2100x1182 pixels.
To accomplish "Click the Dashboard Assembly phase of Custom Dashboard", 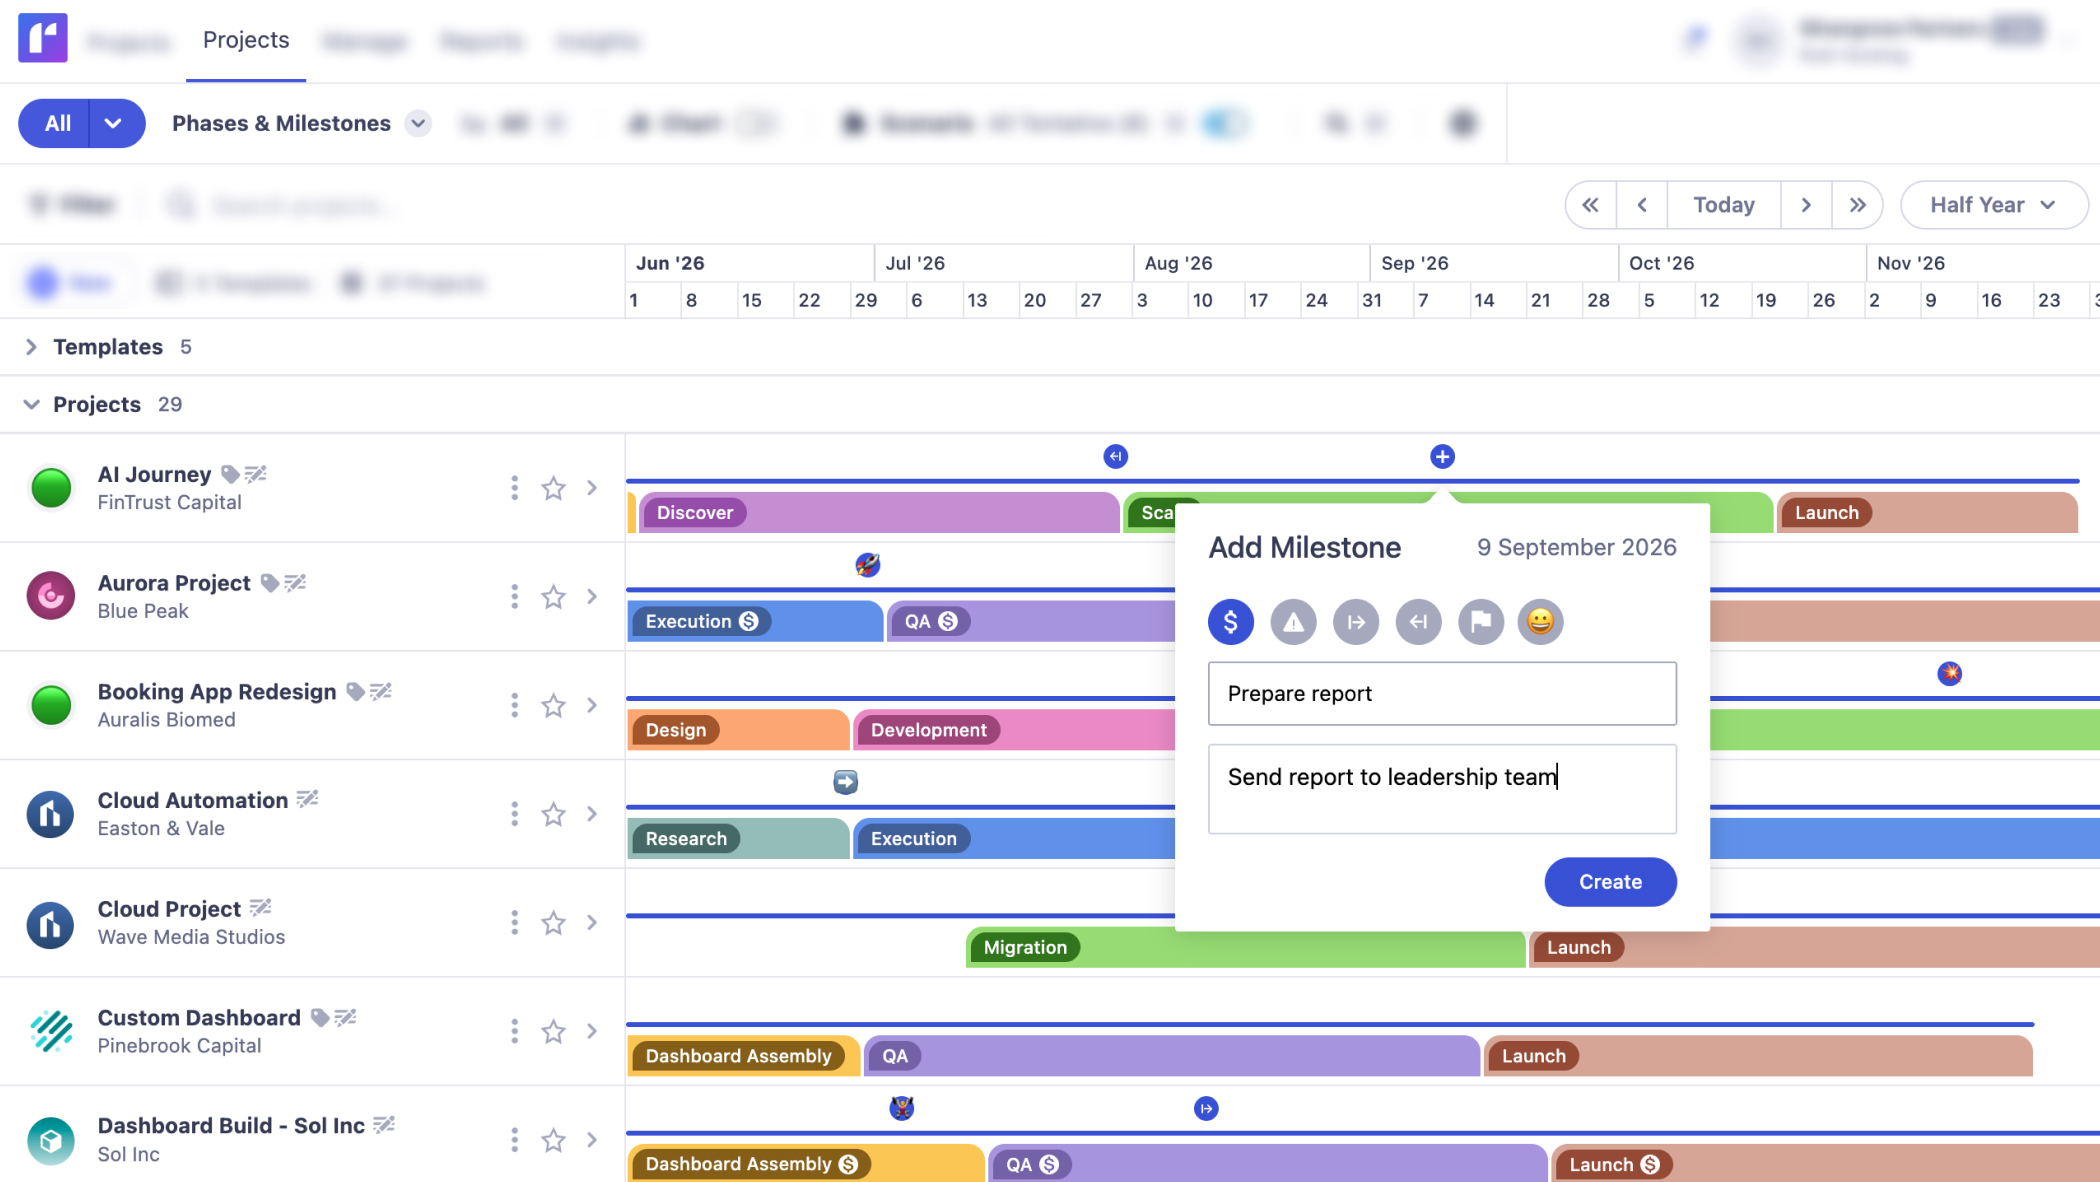I will click(x=744, y=1056).
